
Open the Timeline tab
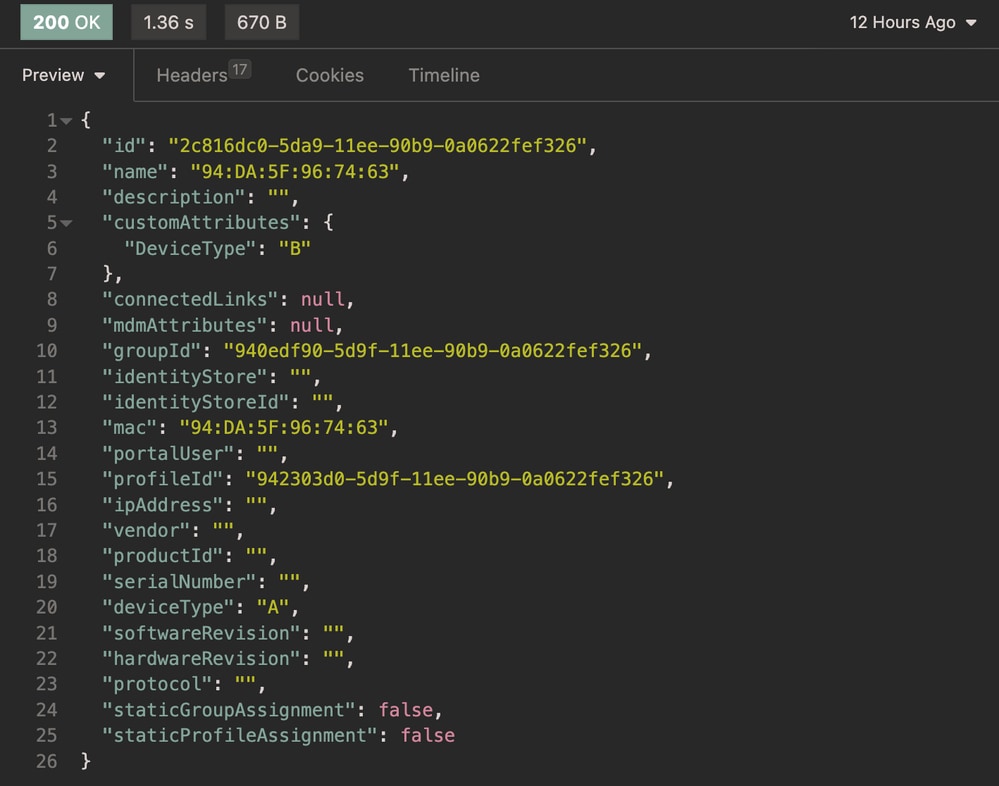[444, 76]
